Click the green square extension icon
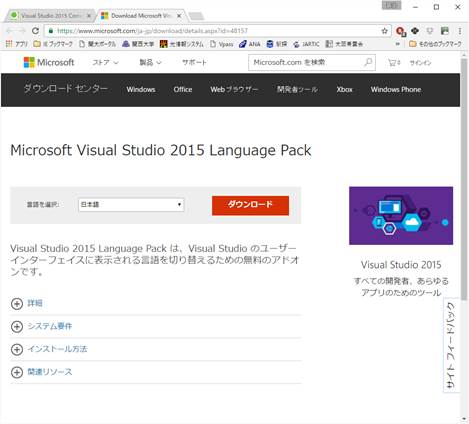The image size is (469, 424). click(x=445, y=31)
